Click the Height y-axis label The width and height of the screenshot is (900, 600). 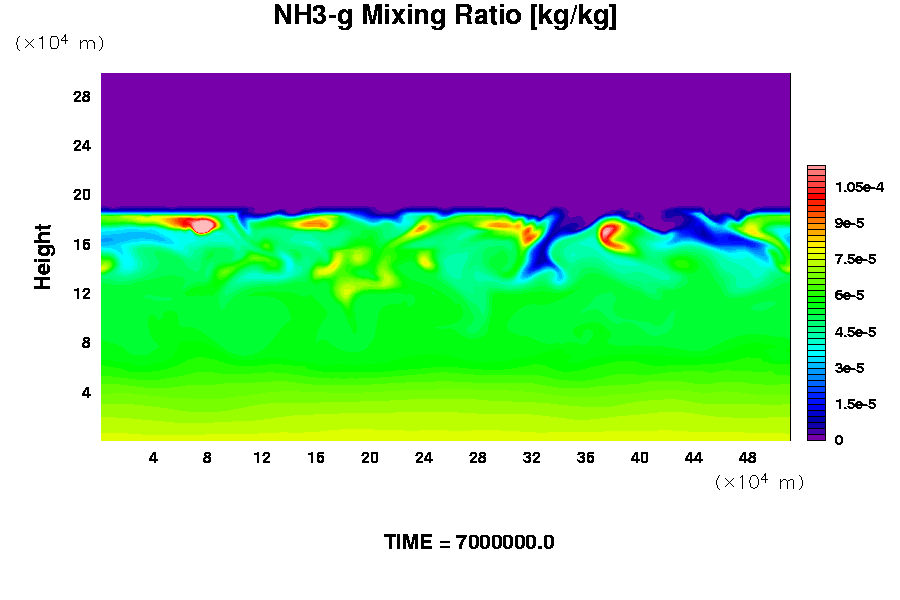[x=43, y=256]
